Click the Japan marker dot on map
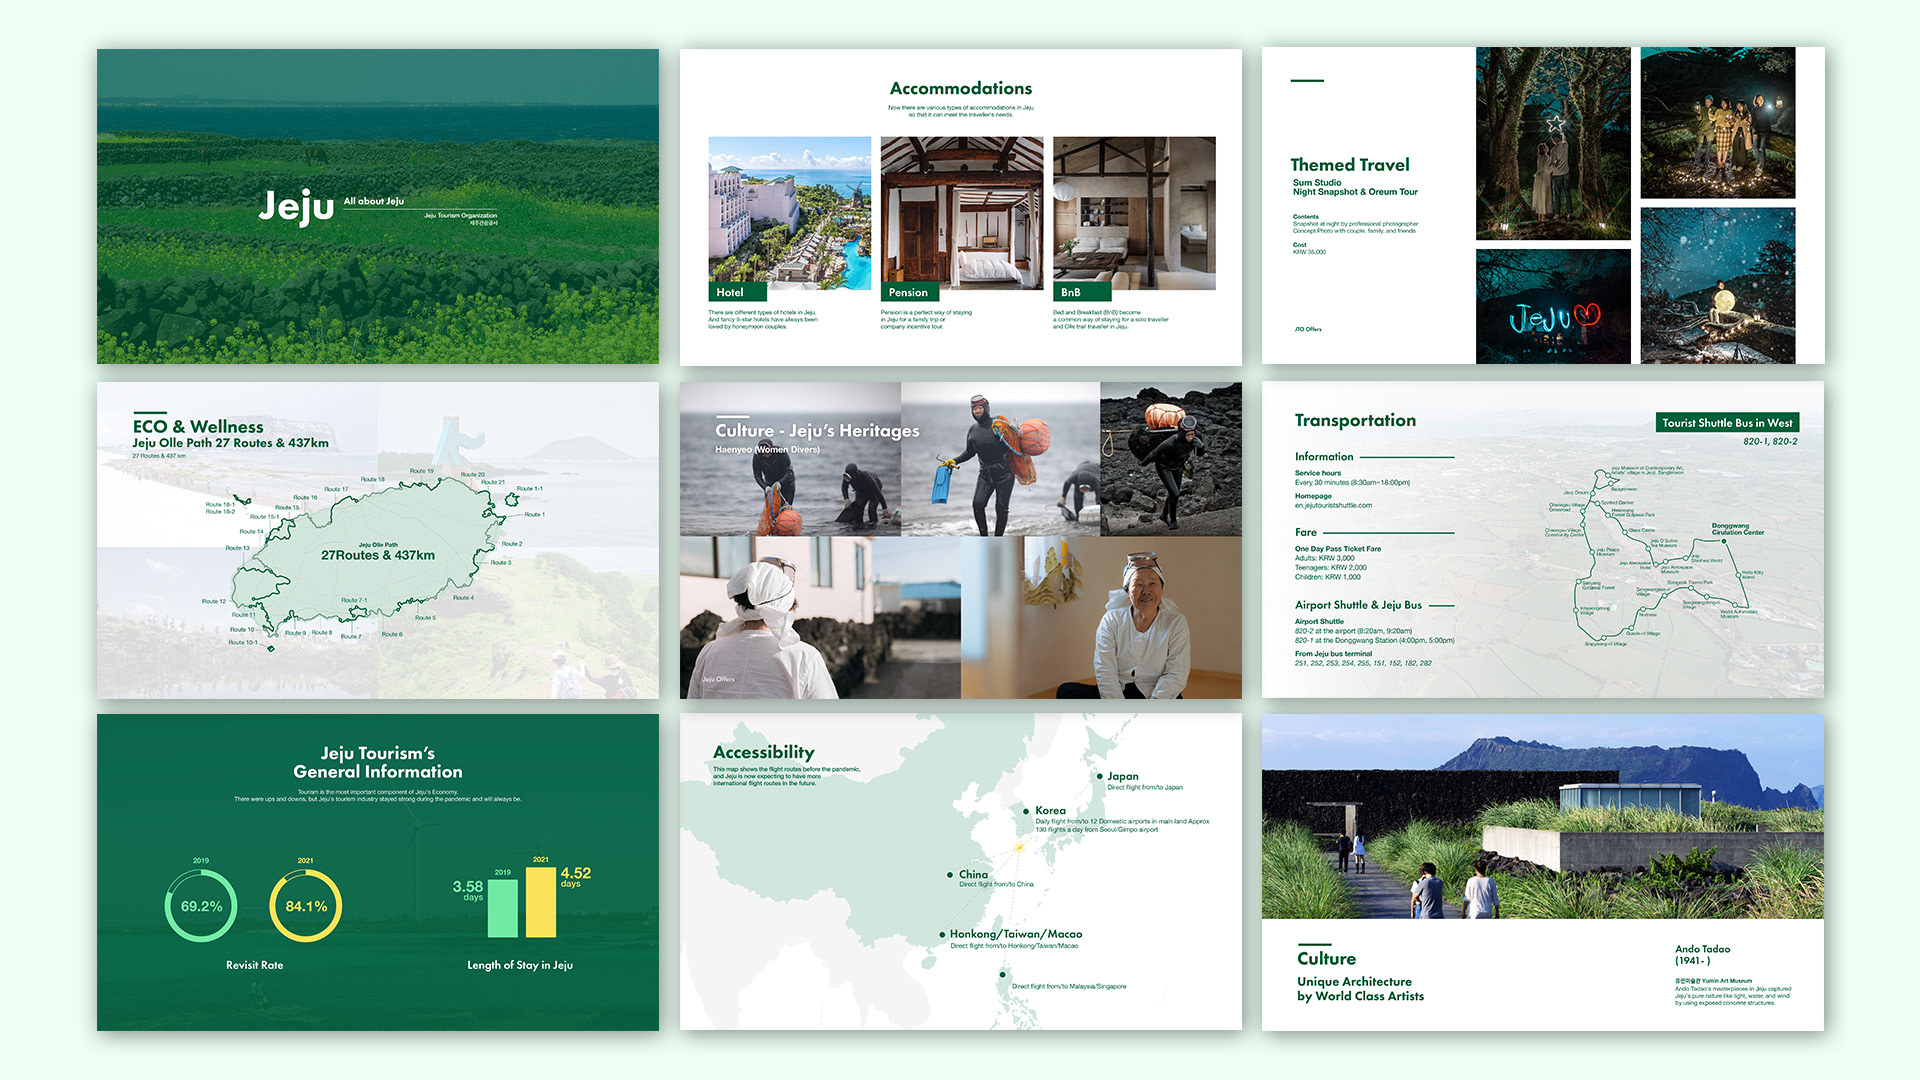Viewport: 1920px width, 1080px height. (1099, 776)
